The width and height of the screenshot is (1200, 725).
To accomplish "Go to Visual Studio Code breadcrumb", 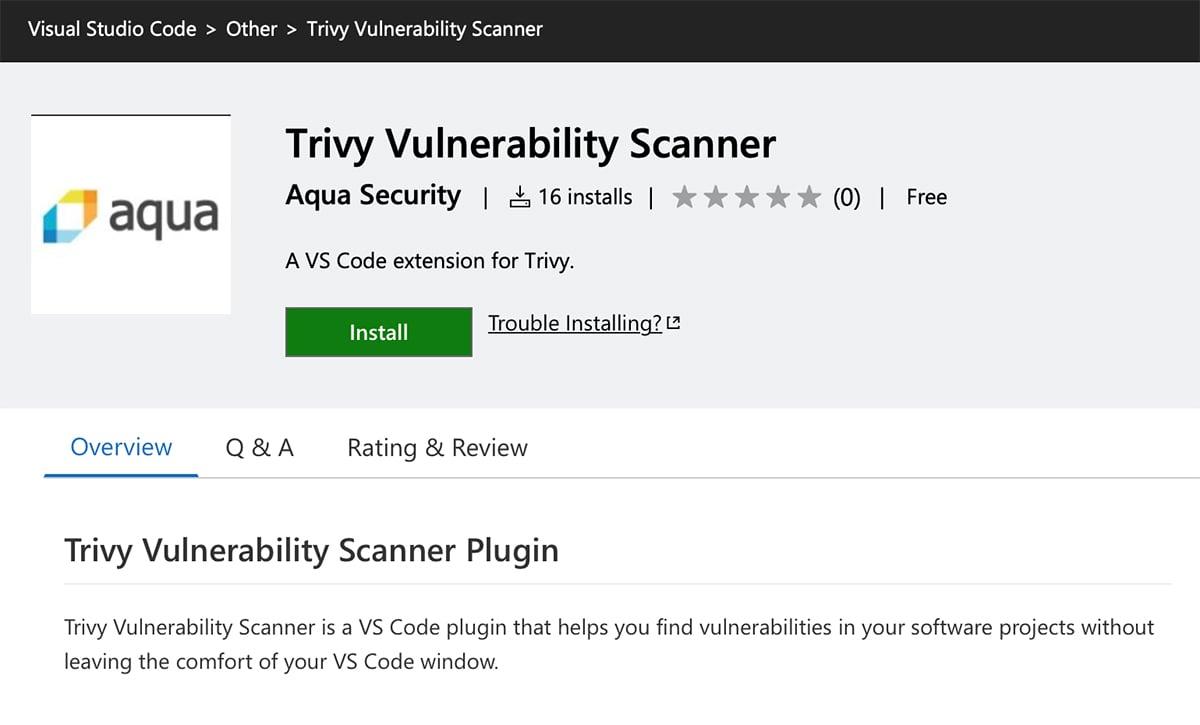I will tap(112, 29).
